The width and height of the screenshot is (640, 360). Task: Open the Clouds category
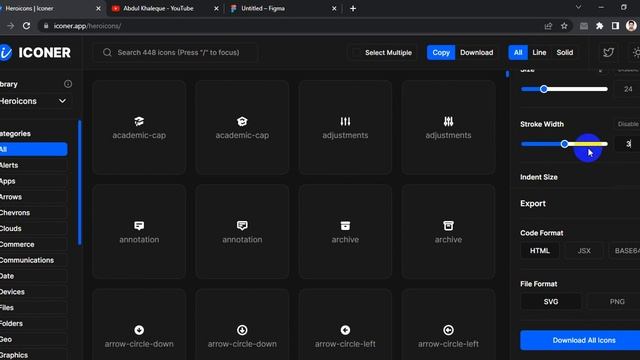click(x=33, y=229)
